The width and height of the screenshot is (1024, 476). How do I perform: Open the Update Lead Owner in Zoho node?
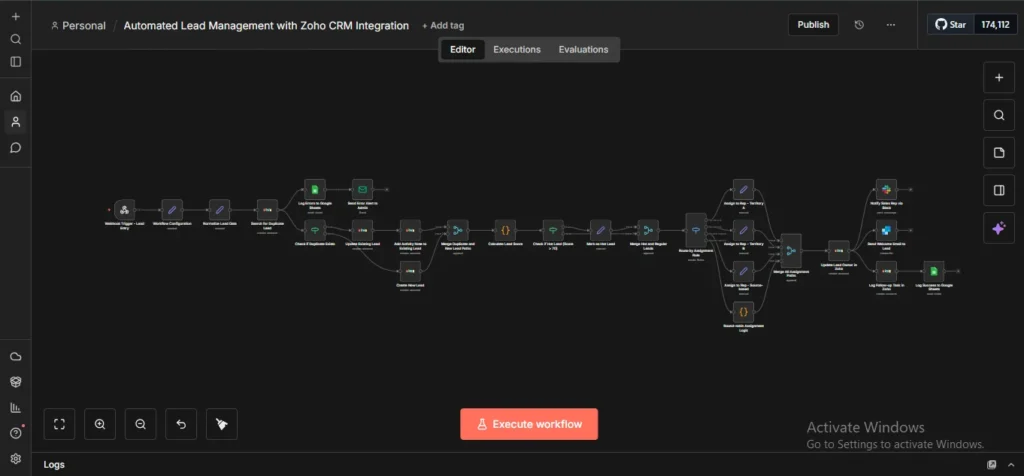coord(839,251)
